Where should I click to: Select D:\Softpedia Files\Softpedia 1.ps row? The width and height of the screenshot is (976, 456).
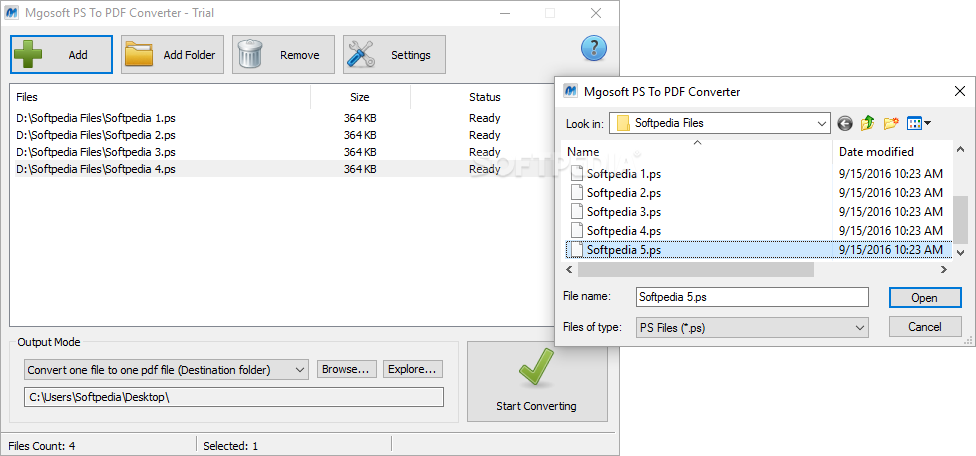(284, 118)
